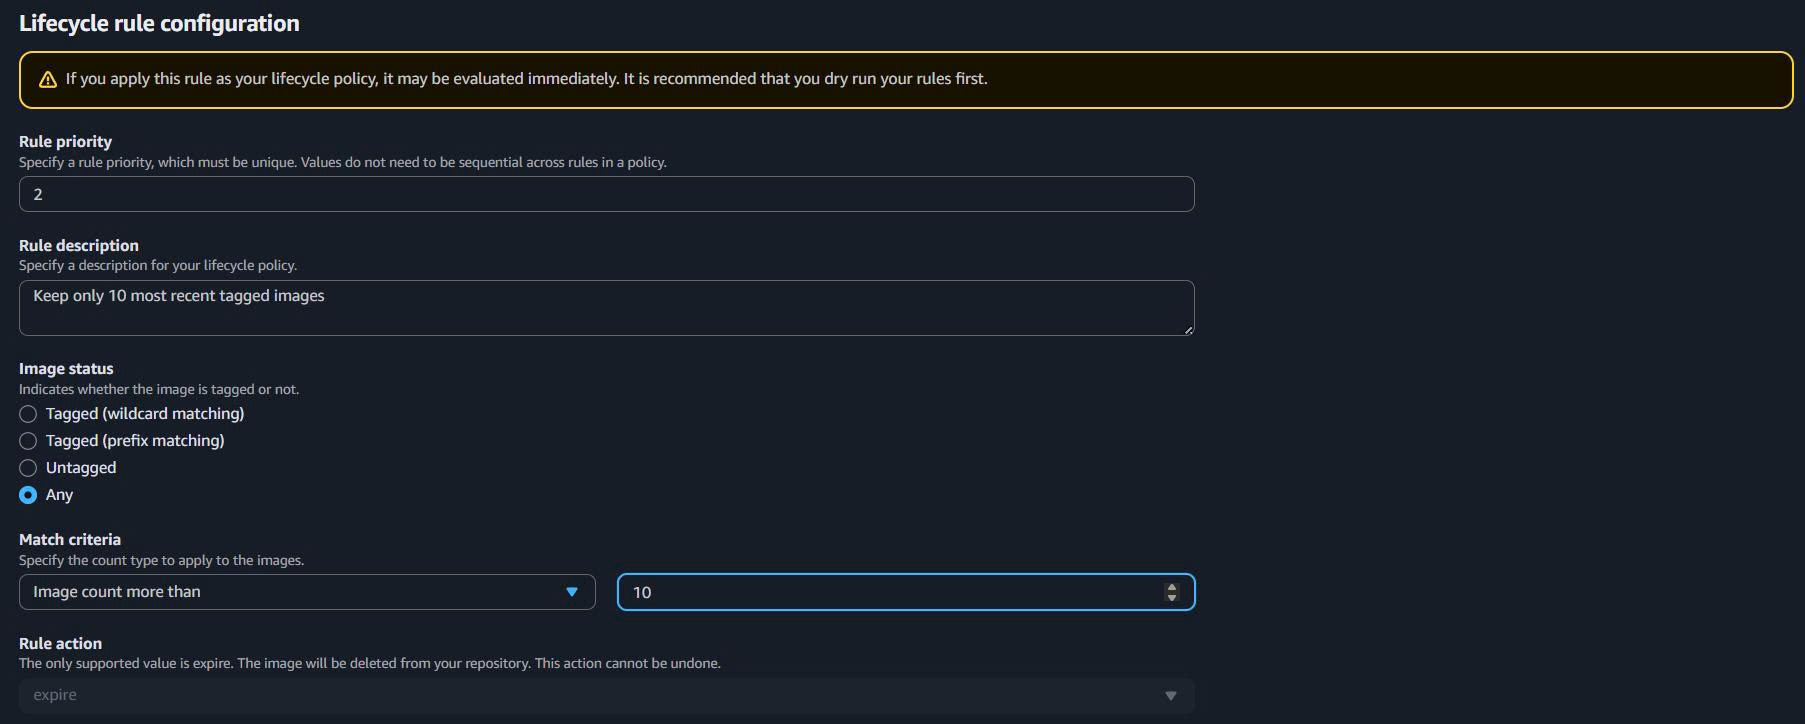The width and height of the screenshot is (1805, 724).
Task: Click into the Rule description text area
Action: (x=606, y=307)
